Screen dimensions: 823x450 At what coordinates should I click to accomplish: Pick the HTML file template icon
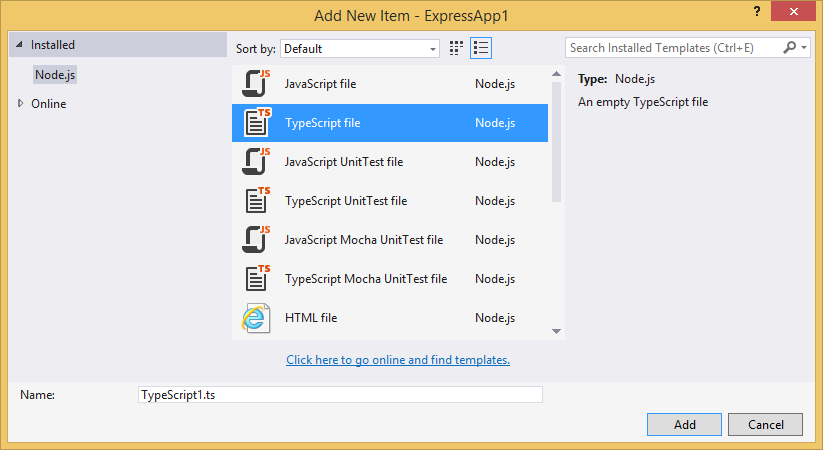257,318
